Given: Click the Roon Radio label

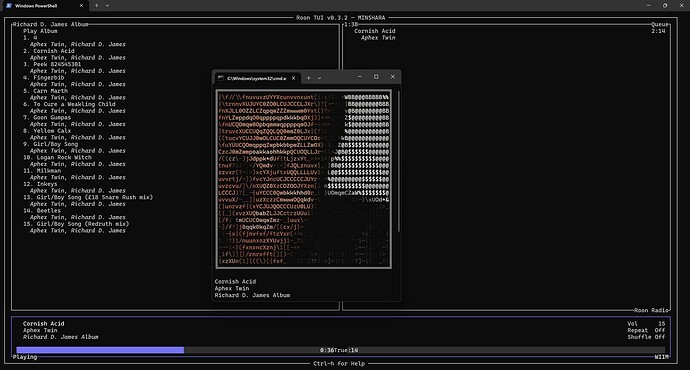Looking at the screenshot, I should point(651,310).
